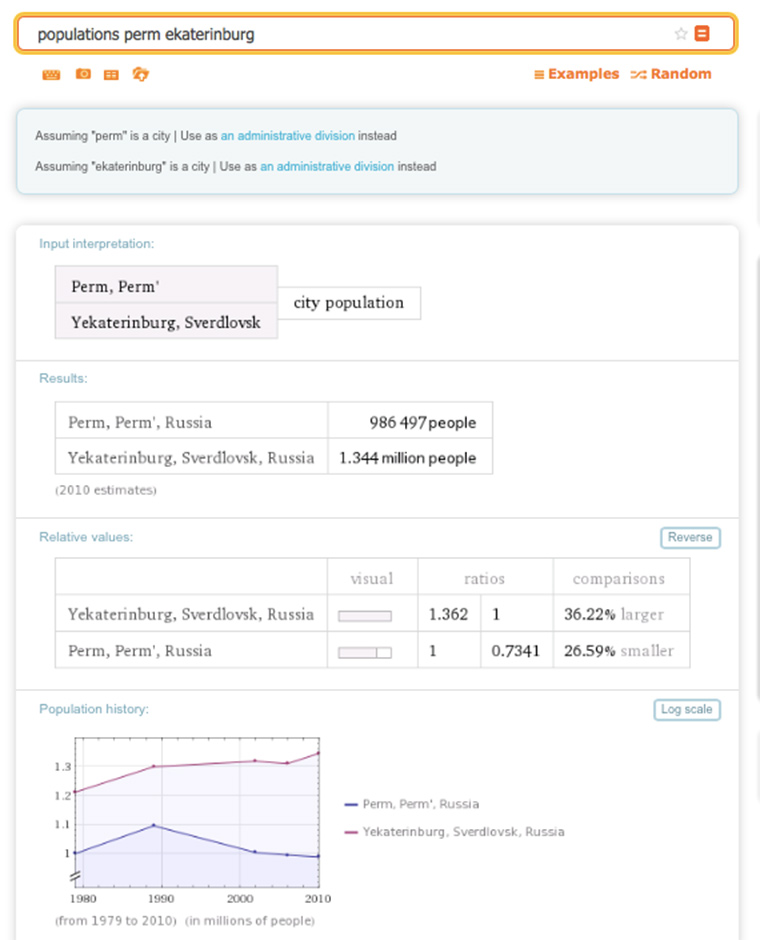This screenshot has width=760, height=940.
Task: Open the Examples link
Action: [576, 74]
